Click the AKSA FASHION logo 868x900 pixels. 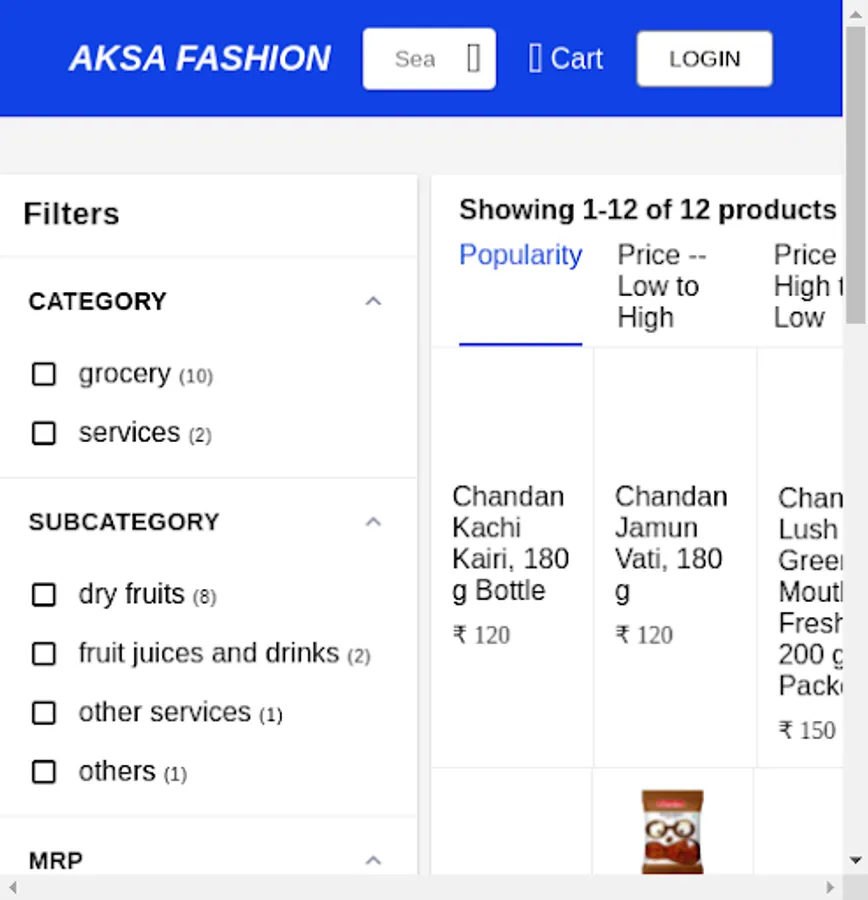coord(200,59)
